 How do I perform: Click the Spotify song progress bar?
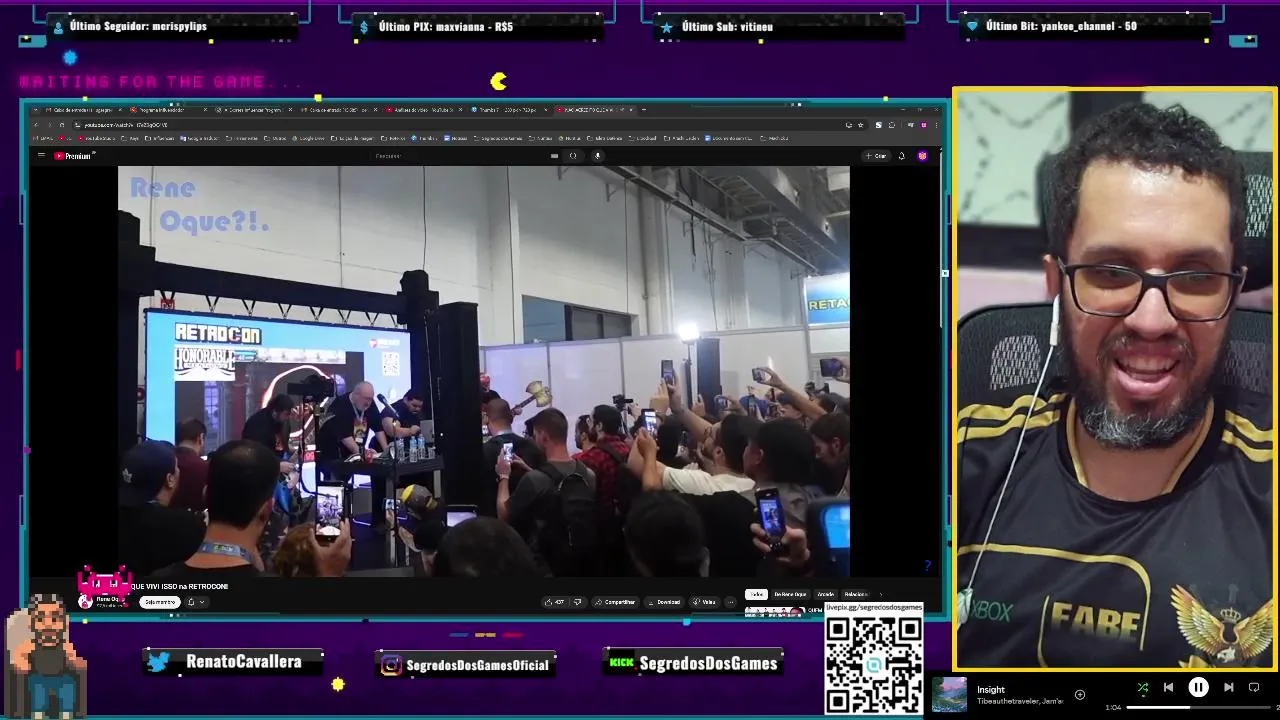[1200, 708]
